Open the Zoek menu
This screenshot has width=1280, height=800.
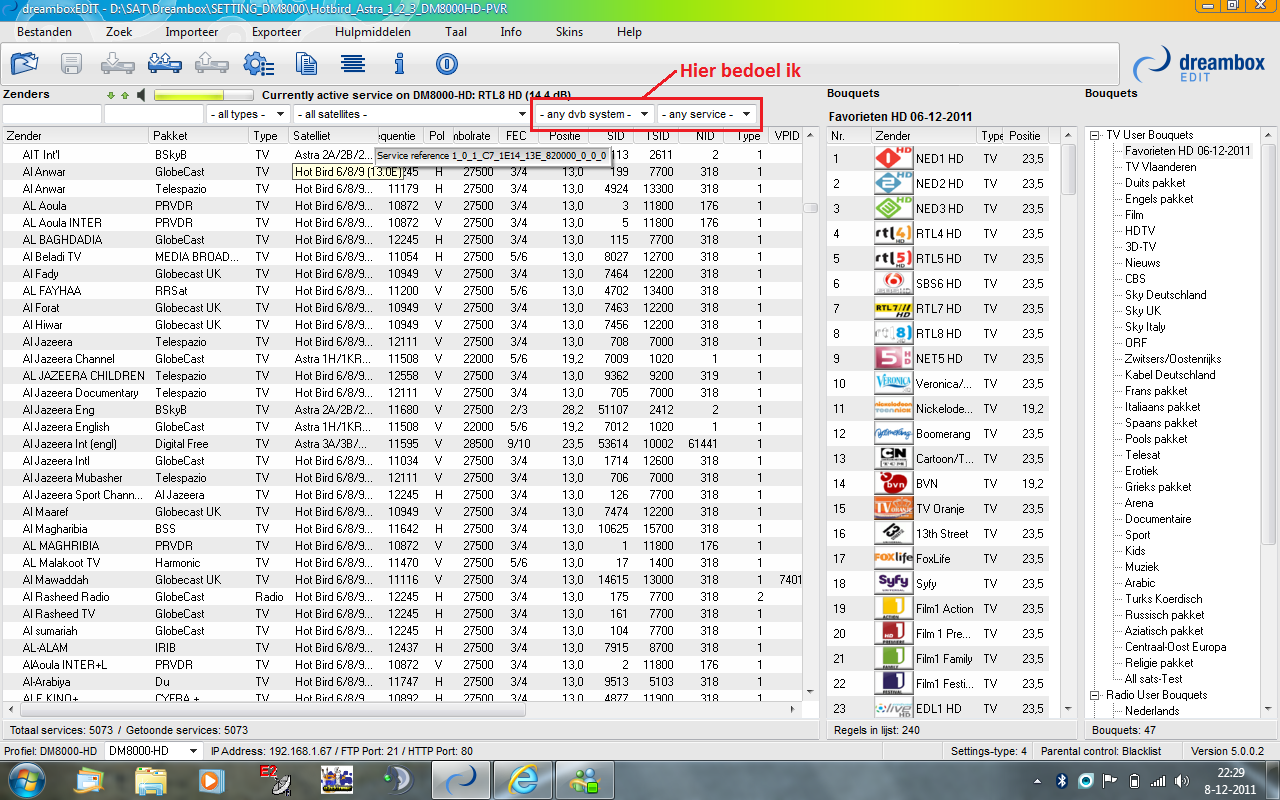(x=119, y=32)
